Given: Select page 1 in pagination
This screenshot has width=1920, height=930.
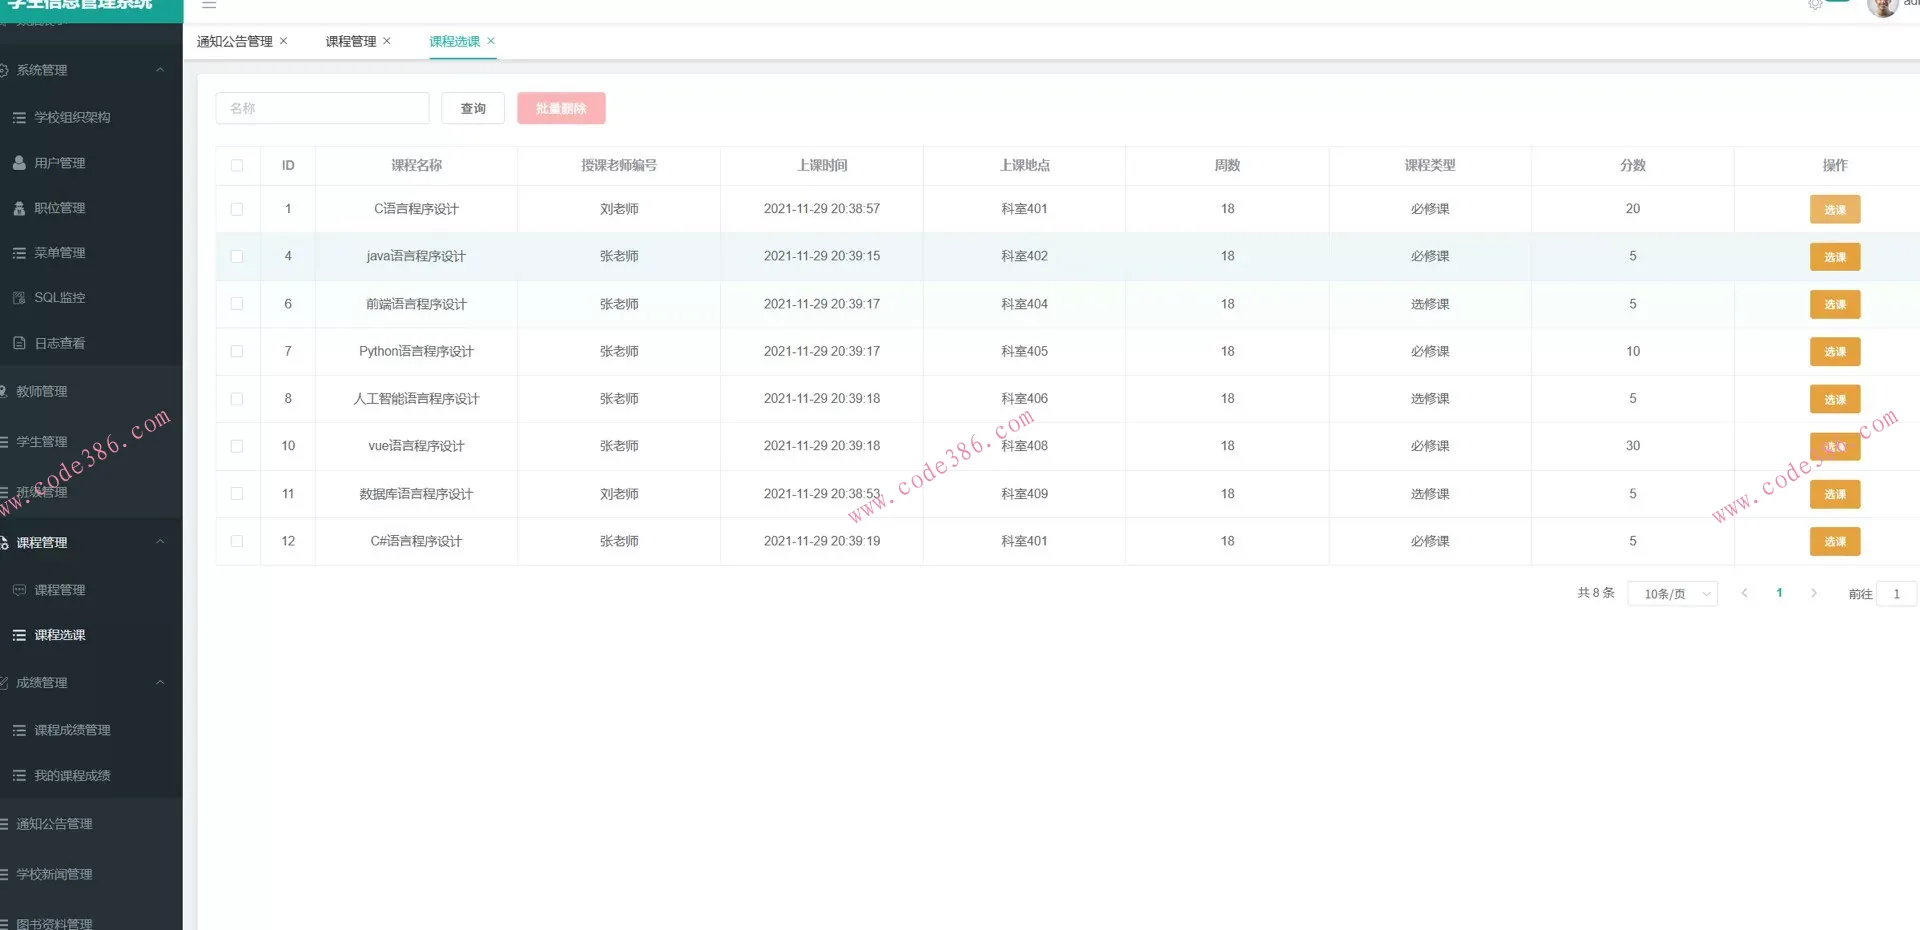Looking at the screenshot, I should point(1779,593).
